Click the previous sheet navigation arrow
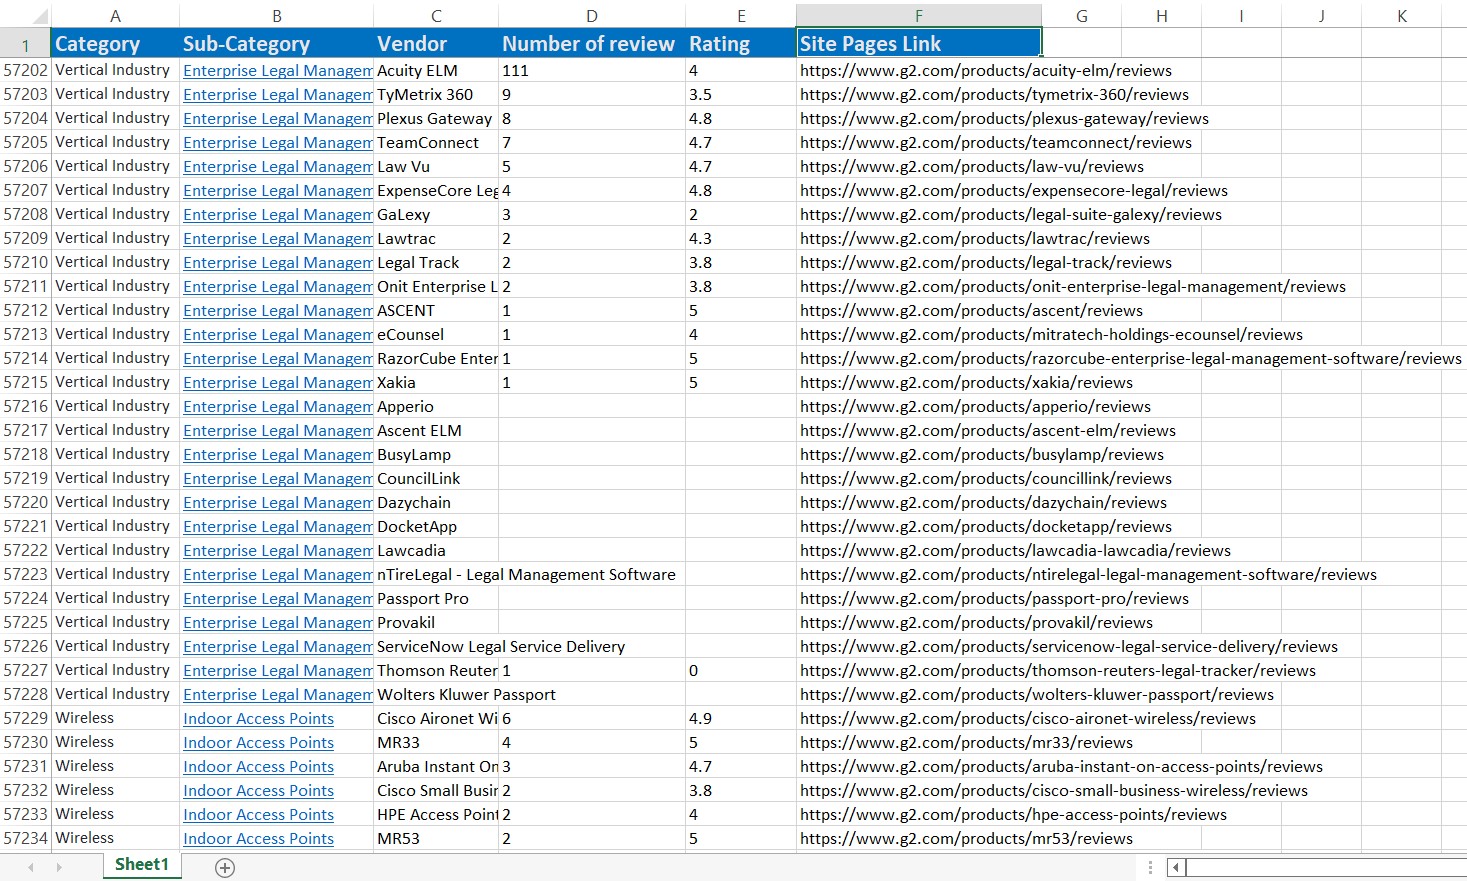This screenshot has height=881, width=1467. (x=31, y=867)
